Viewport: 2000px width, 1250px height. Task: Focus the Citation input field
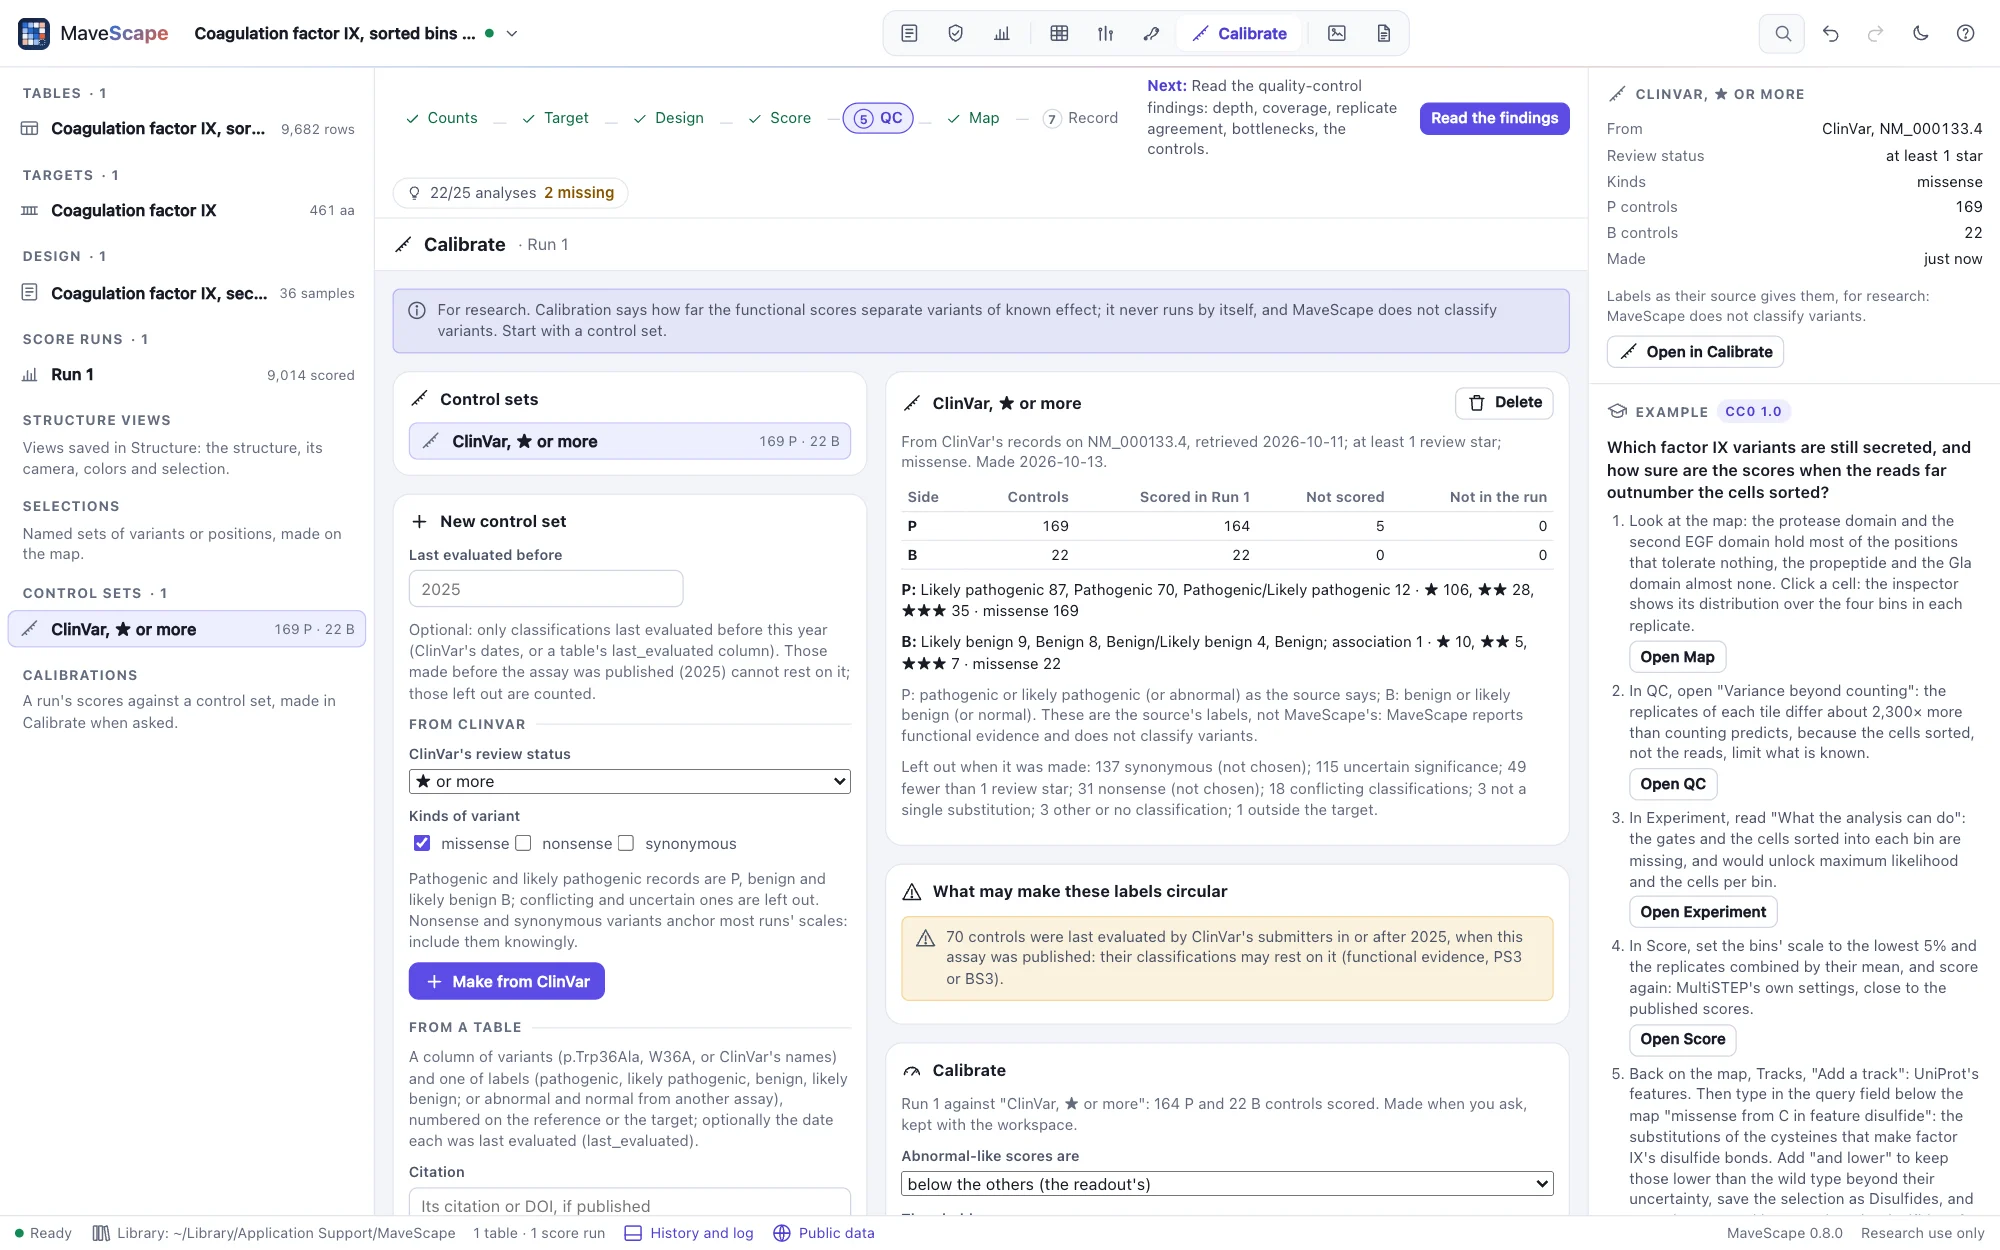[630, 1204]
